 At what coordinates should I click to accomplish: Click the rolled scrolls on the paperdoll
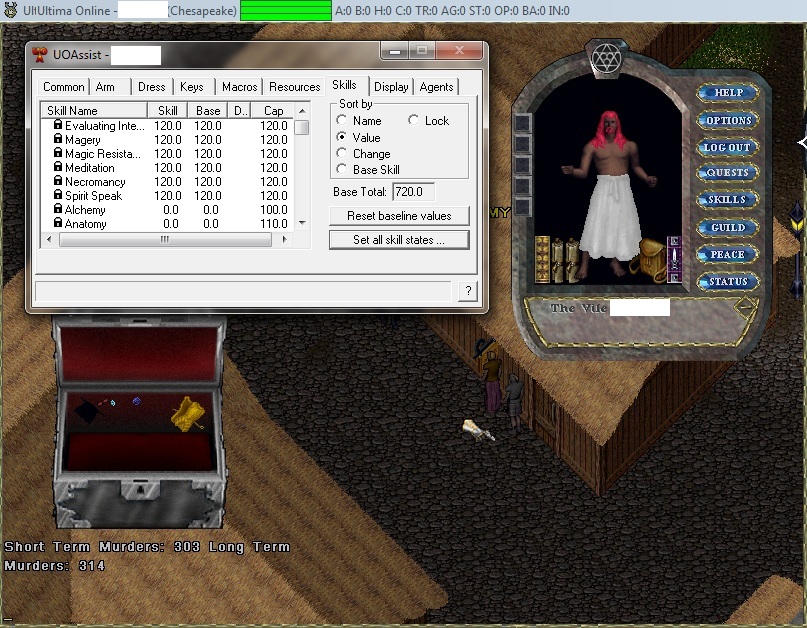click(x=565, y=261)
